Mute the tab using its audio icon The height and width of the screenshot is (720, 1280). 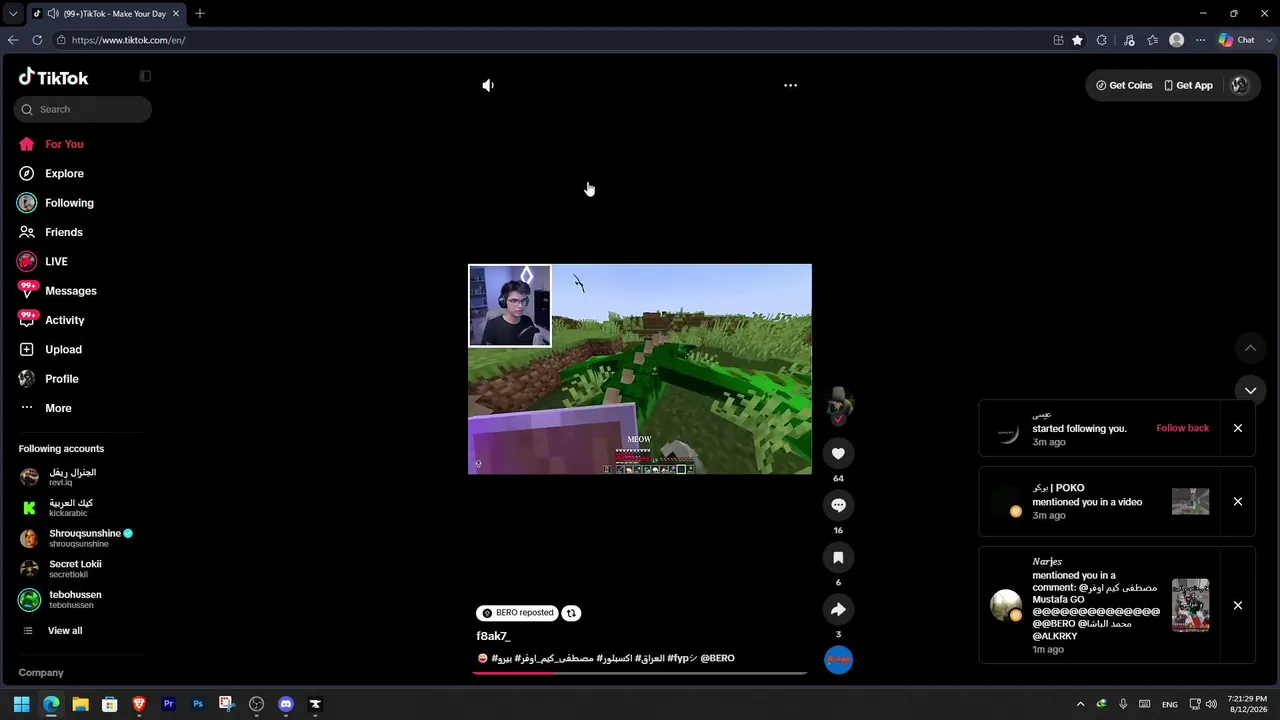[51, 14]
